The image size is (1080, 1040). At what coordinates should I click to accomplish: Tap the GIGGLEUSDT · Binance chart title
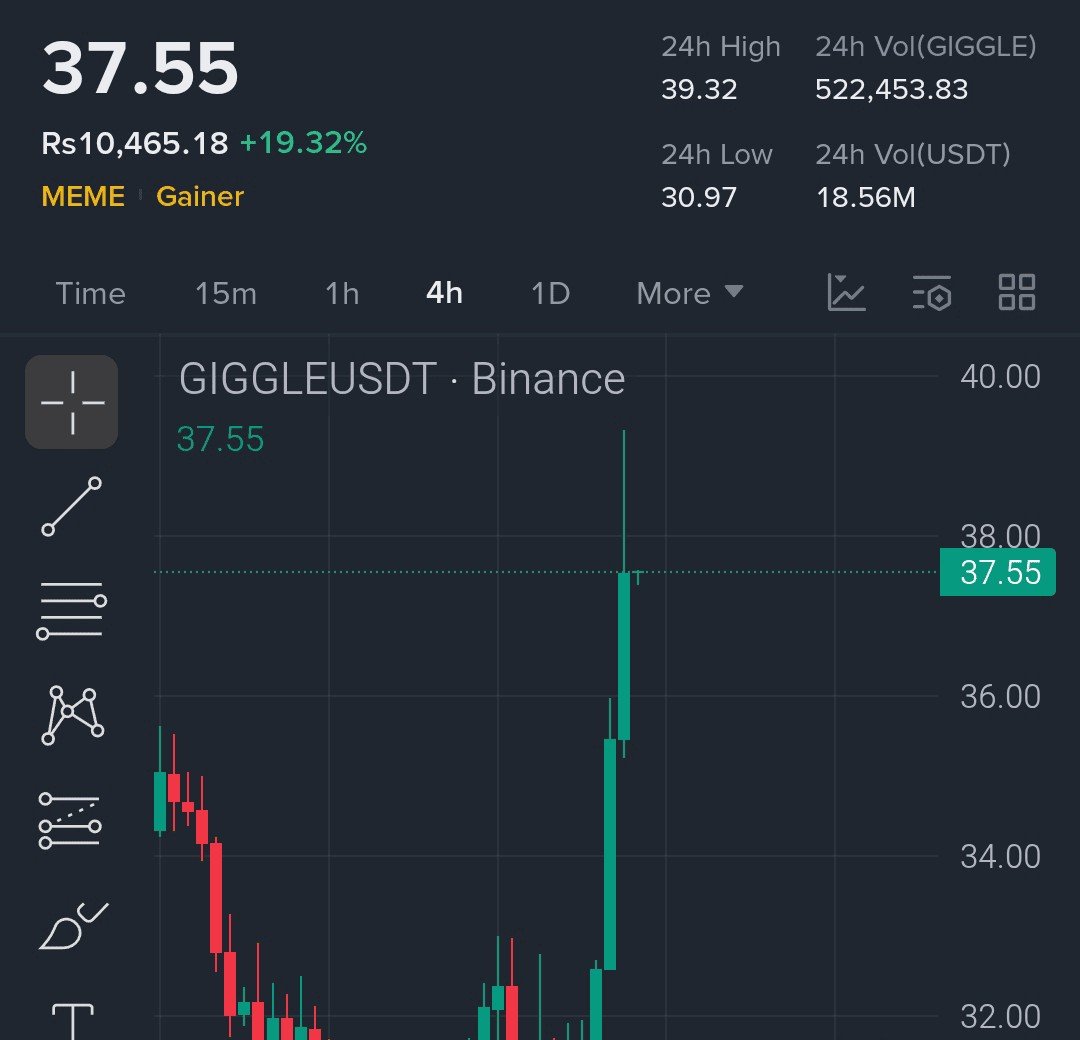(402, 379)
